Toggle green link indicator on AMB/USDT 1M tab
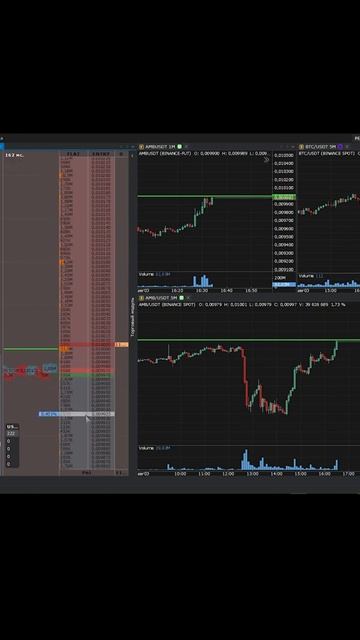Screen dimensions: 360x640 point(180,147)
